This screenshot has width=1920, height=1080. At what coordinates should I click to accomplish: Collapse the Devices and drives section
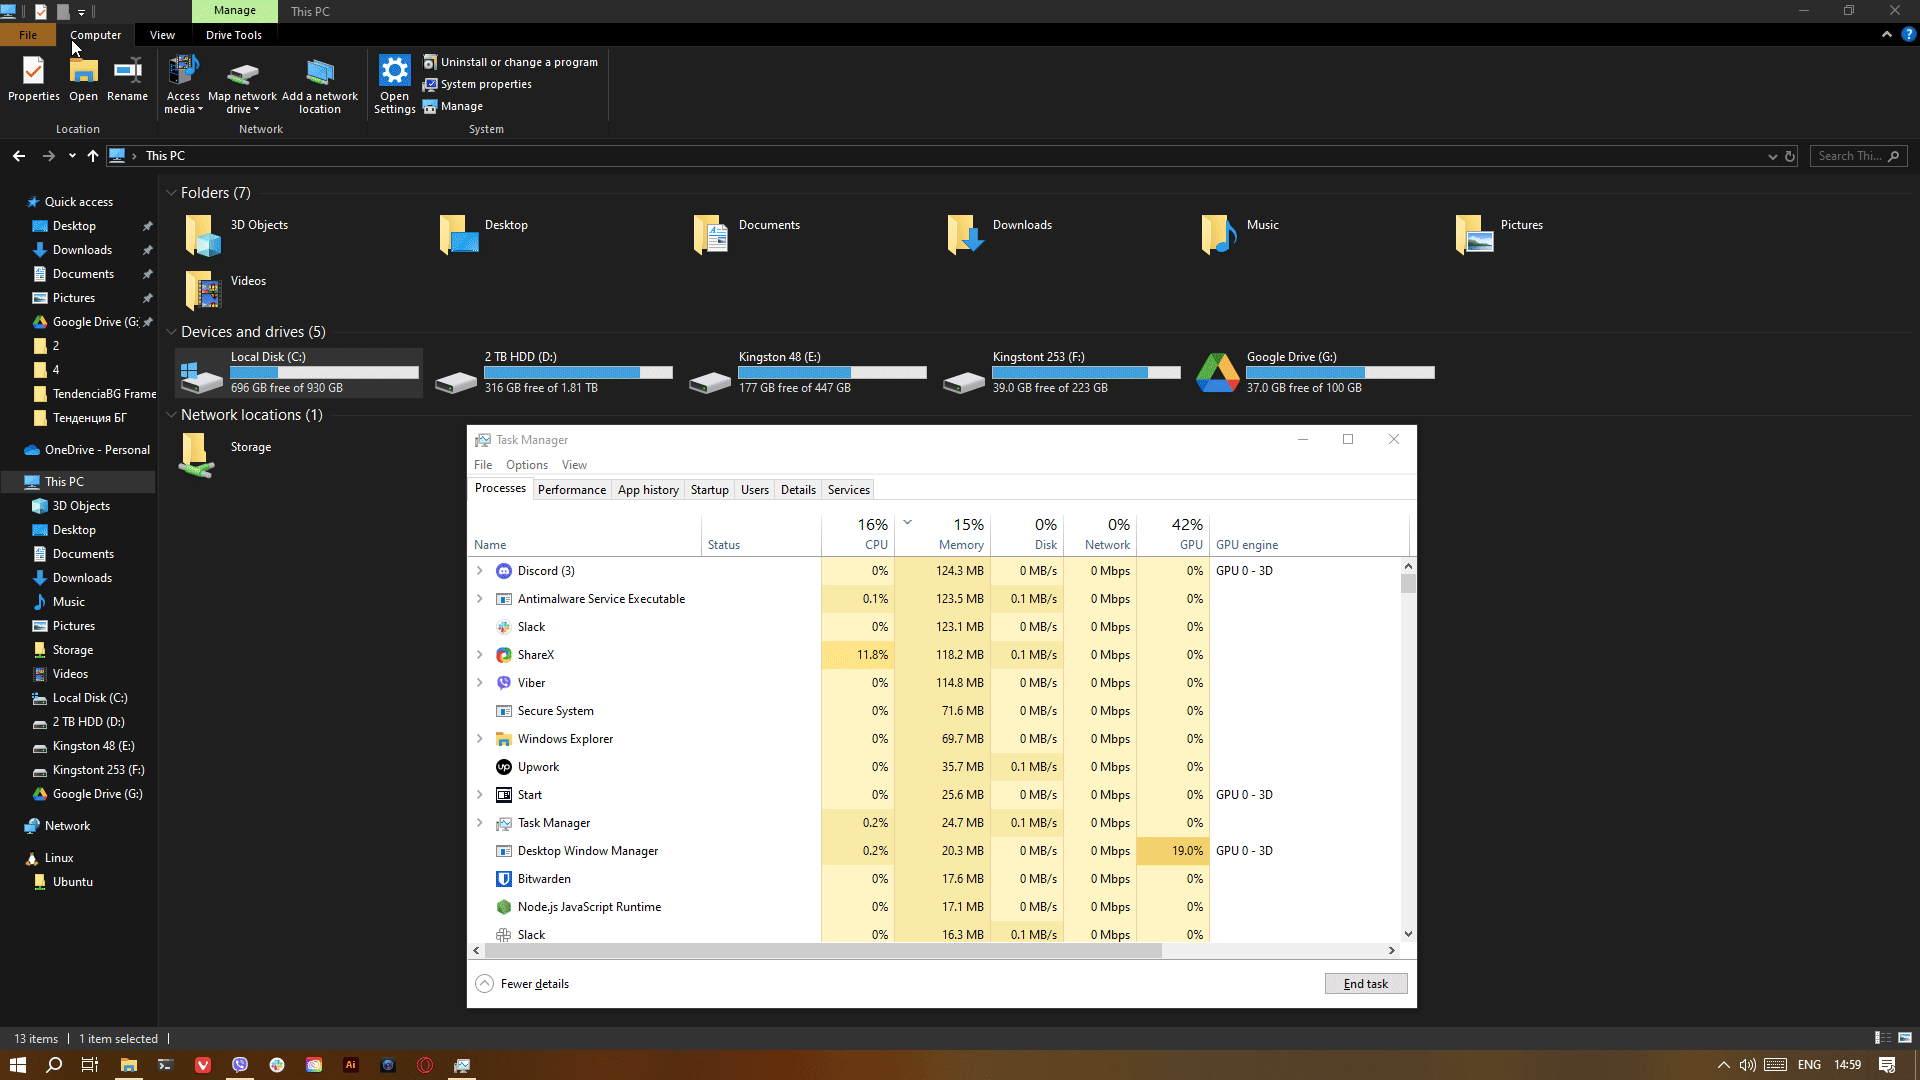171,332
